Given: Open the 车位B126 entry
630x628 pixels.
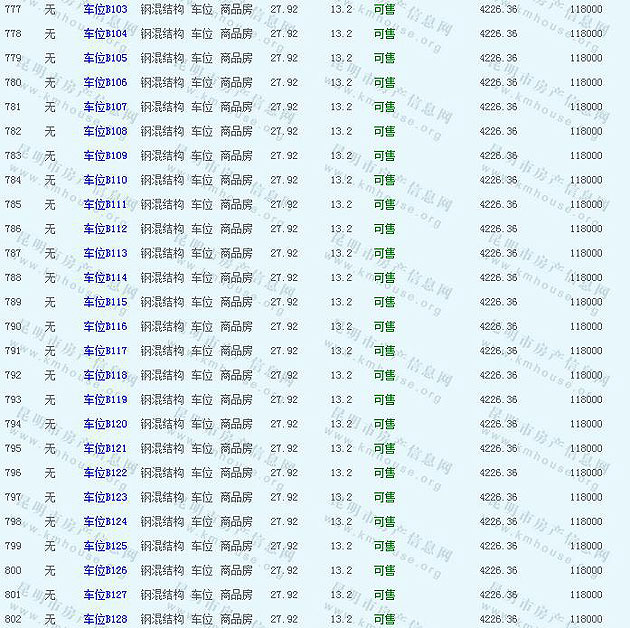Looking at the screenshot, I should pyautogui.click(x=105, y=571).
